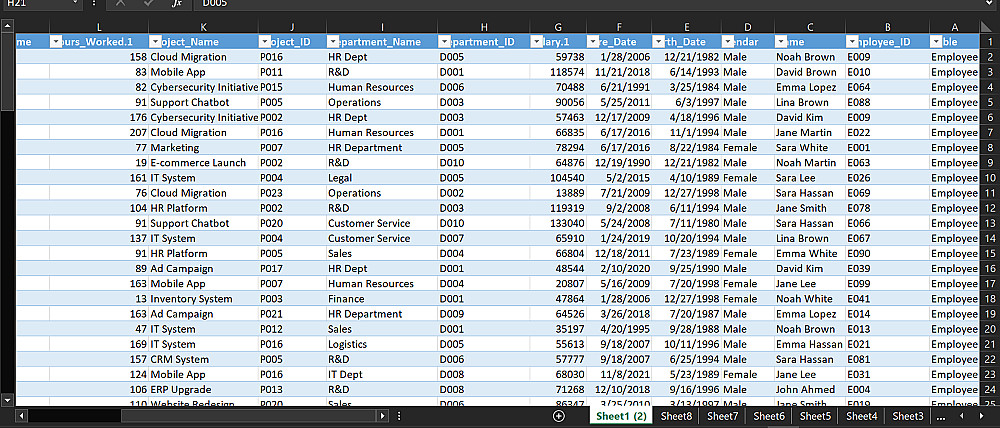The height and width of the screenshot is (428, 1000).
Task: Select column J header
Action: 292,26
